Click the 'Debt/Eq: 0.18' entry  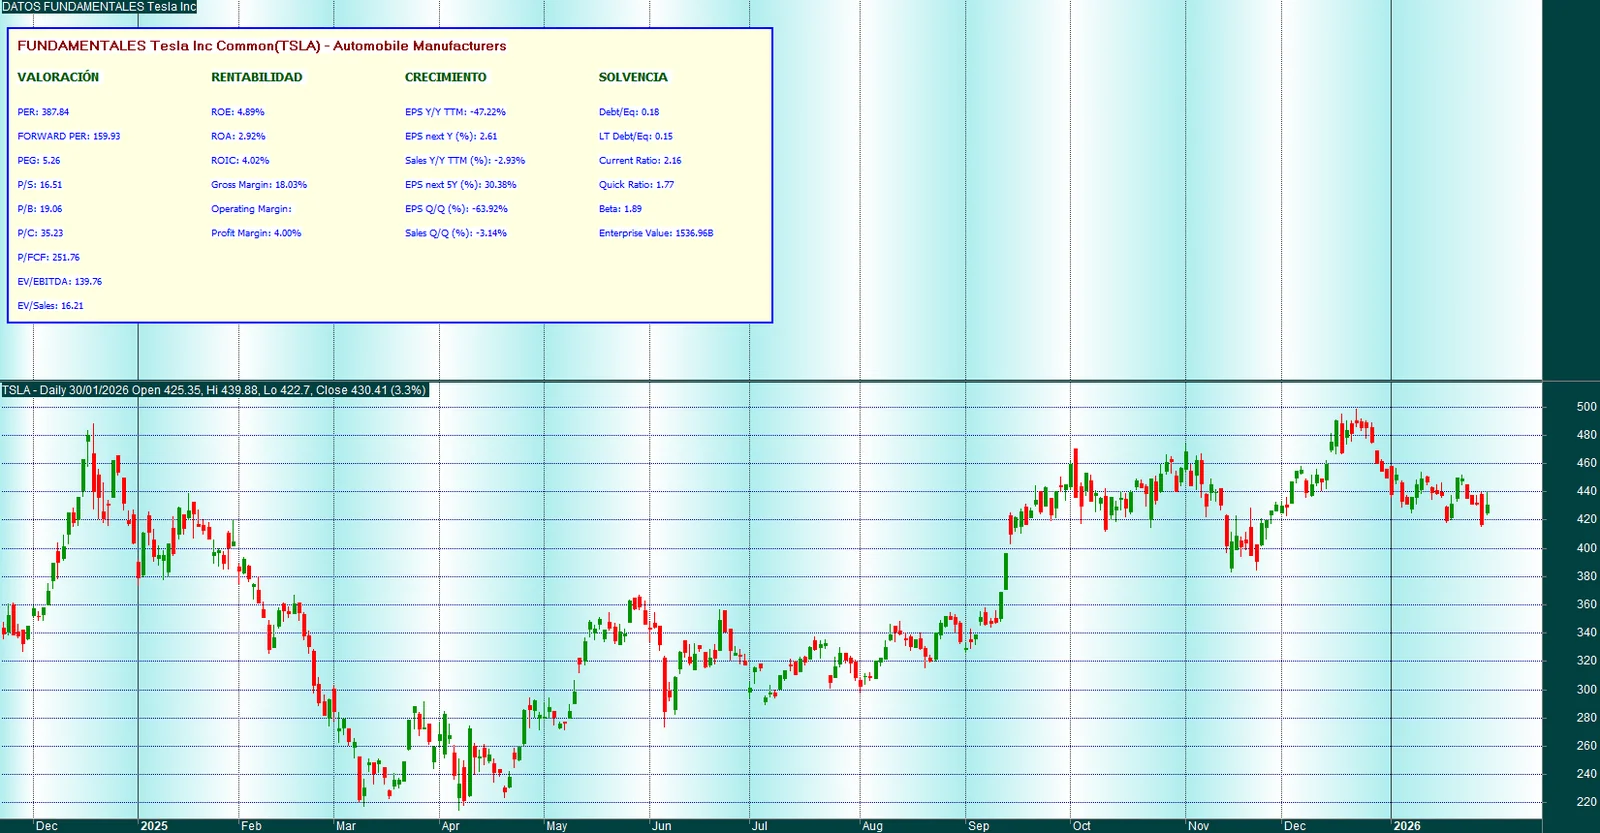pos(629,112)
